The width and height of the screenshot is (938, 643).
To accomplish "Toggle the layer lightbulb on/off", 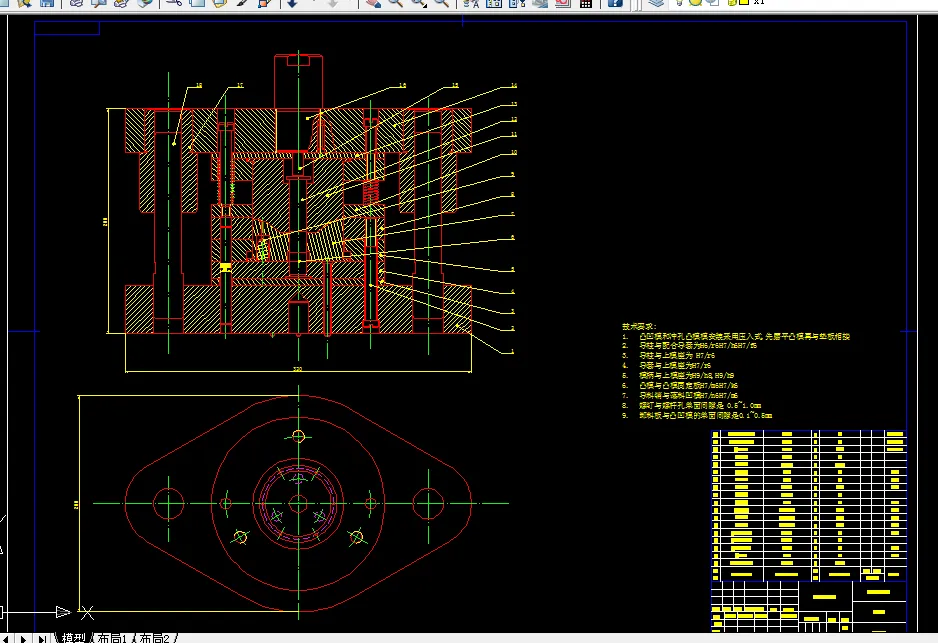I will click(680, 2).
